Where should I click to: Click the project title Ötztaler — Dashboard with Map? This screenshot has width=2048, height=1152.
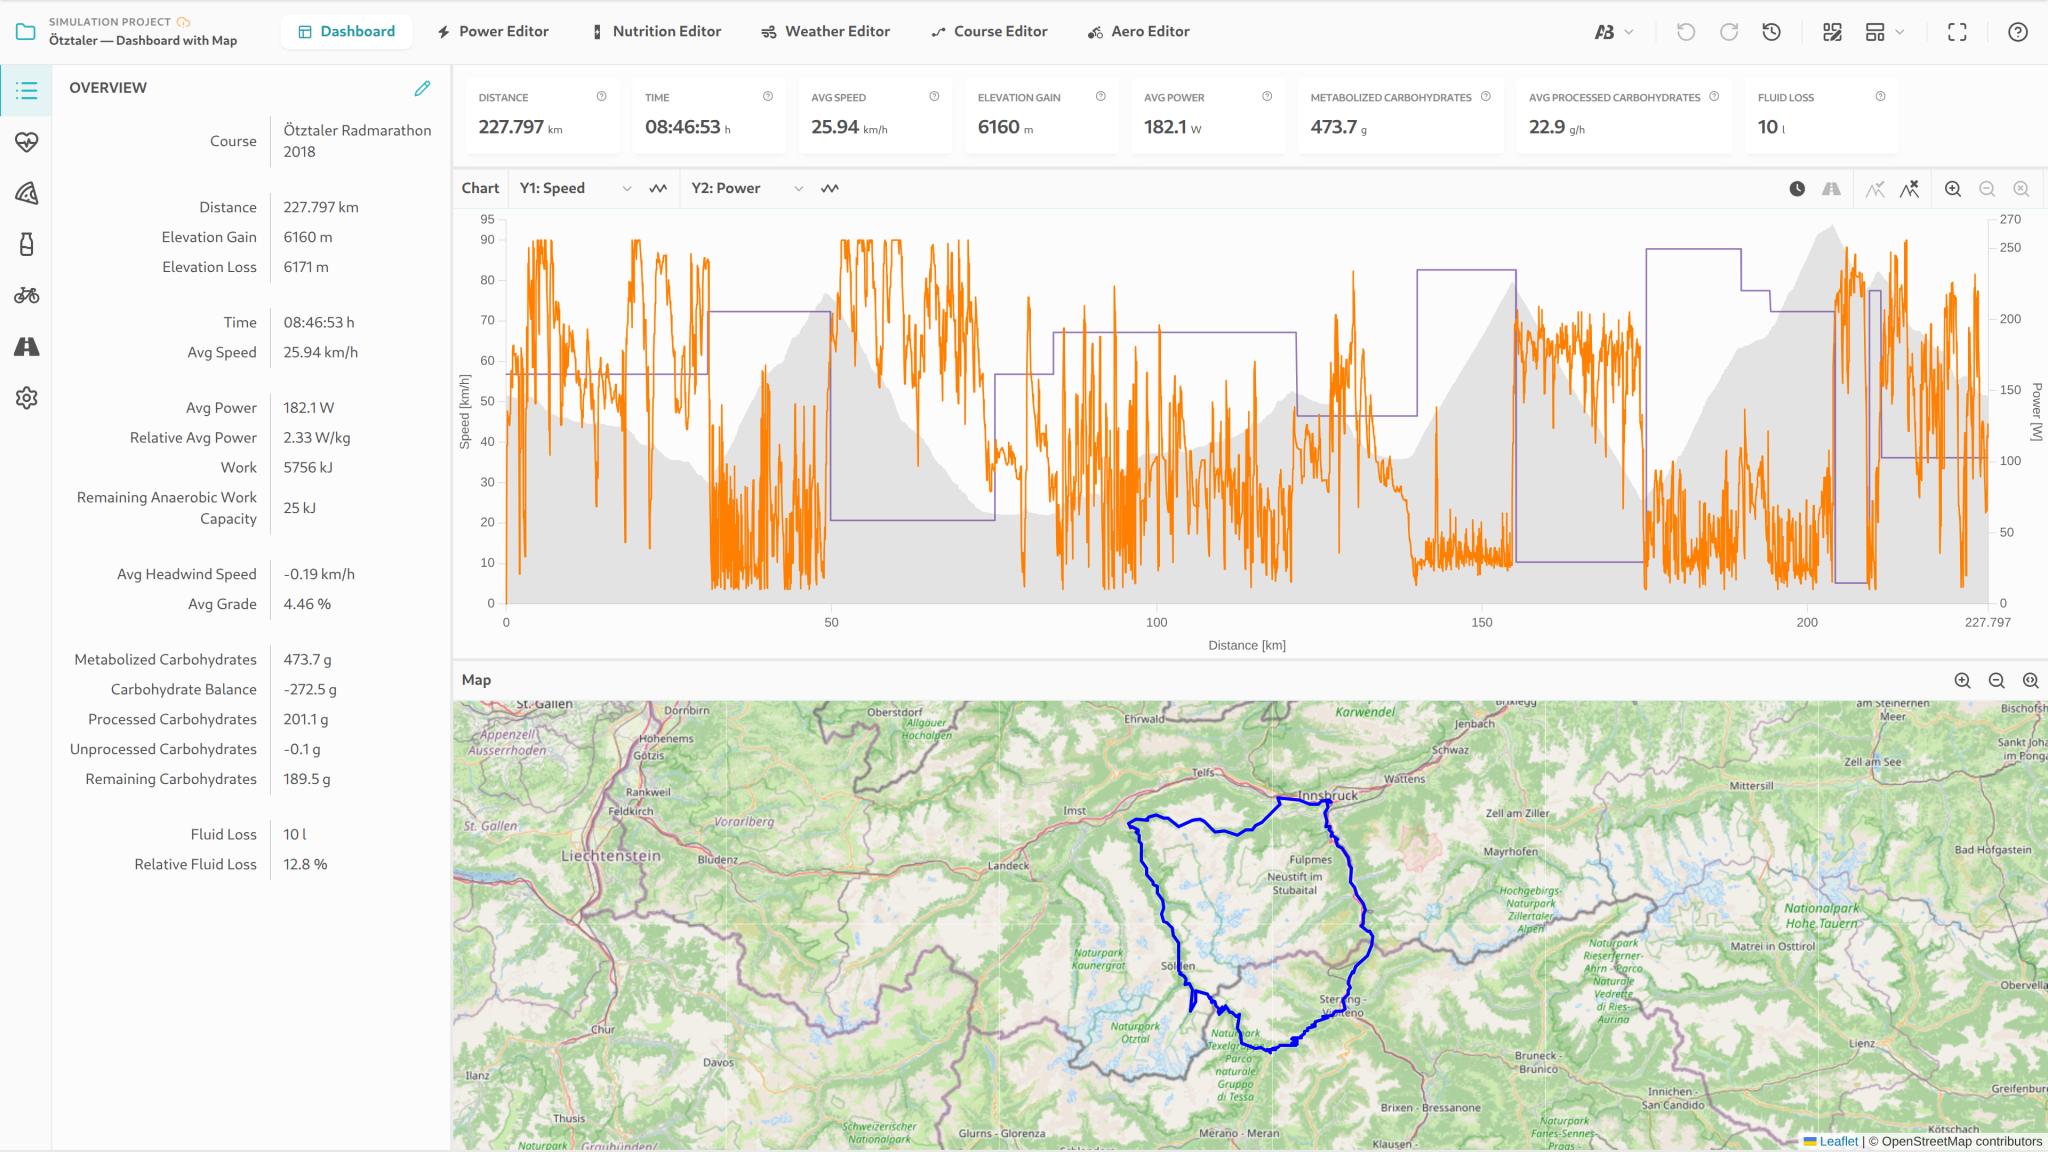[143, 41]
